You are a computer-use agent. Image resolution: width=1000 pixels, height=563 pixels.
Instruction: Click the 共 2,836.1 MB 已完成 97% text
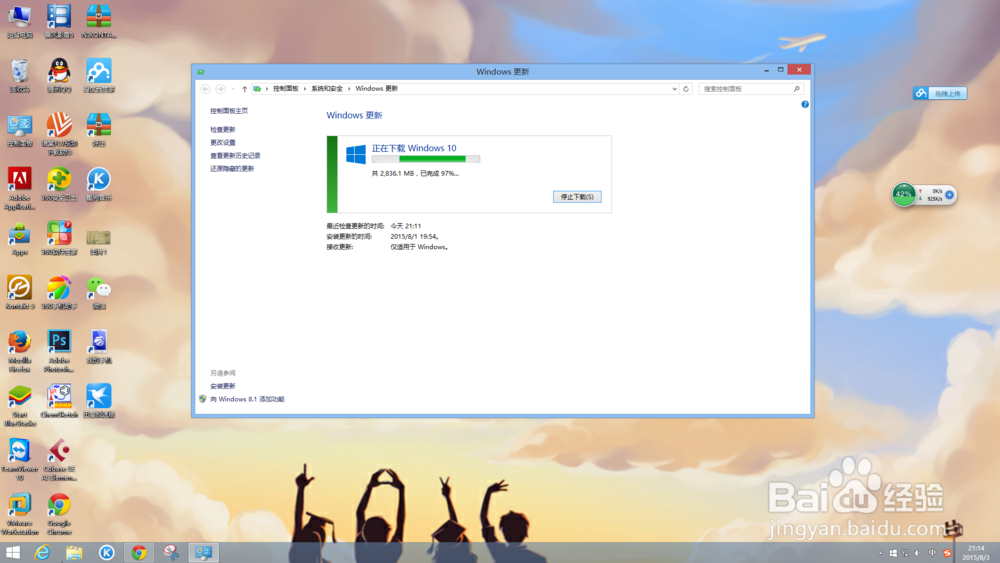click(x=415, y=173)
